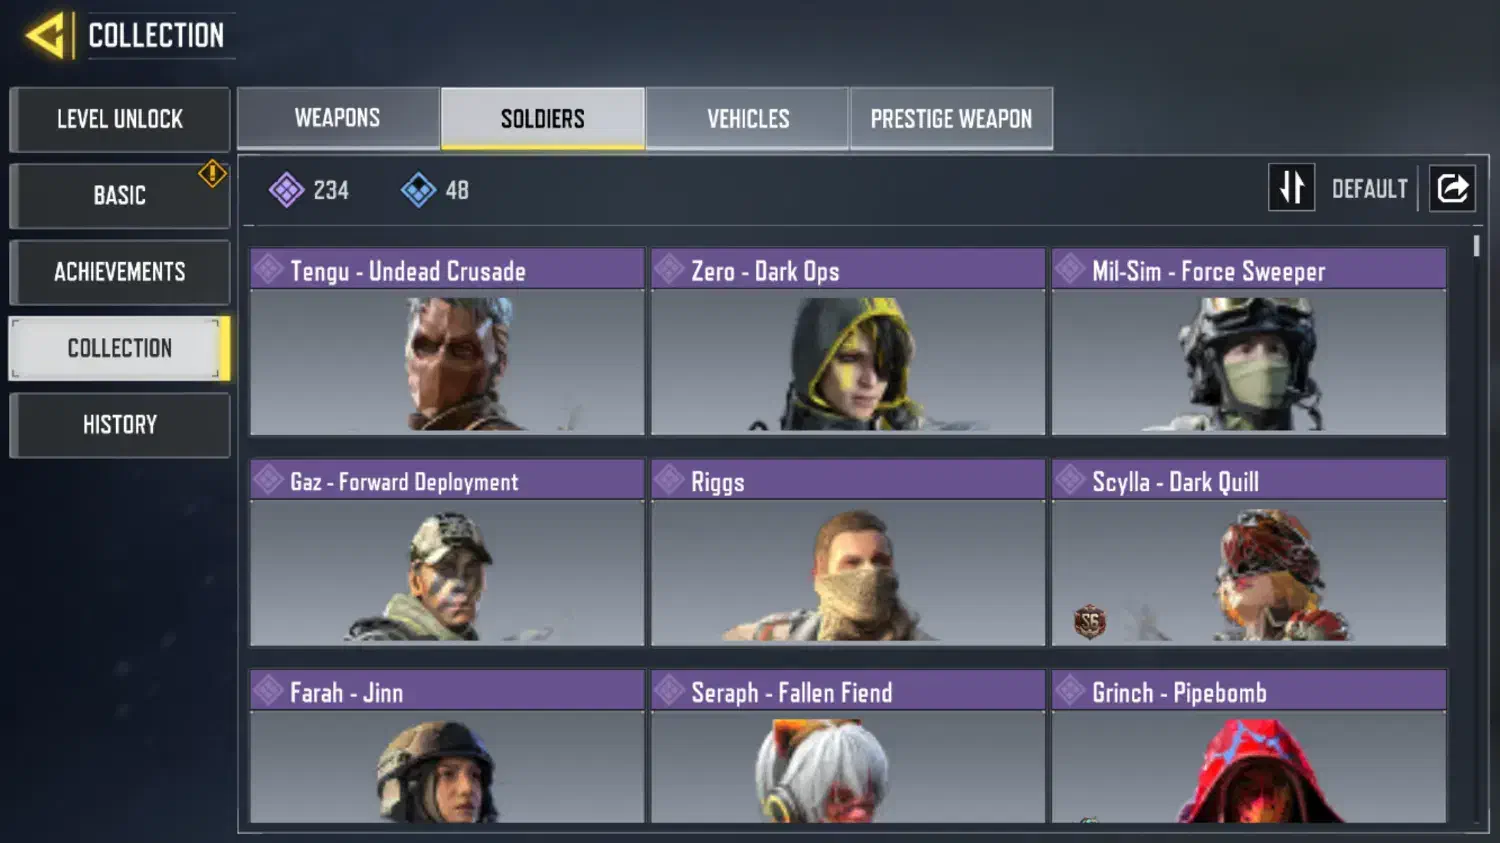The width and height of the screenshot is (1500, 843).
Task: Click the purple diamond currency icon
Action: tap(286, 190)
